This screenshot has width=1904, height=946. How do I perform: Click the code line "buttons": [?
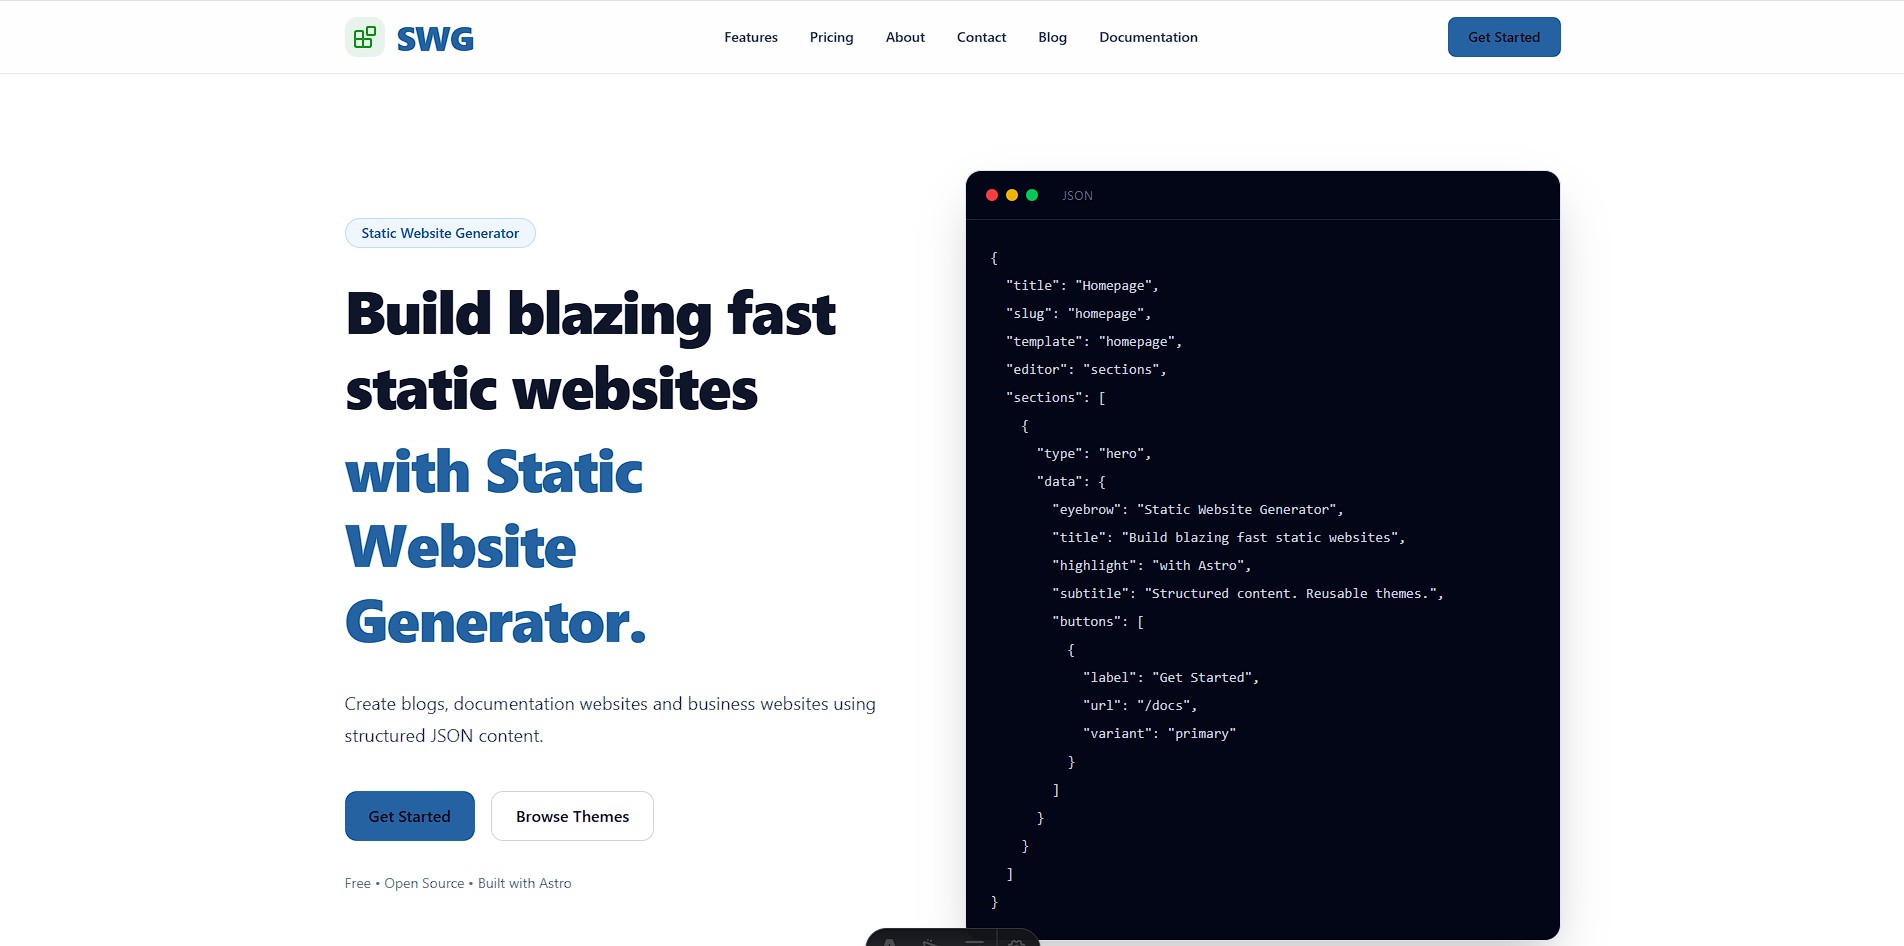(x=1098, y=621)
